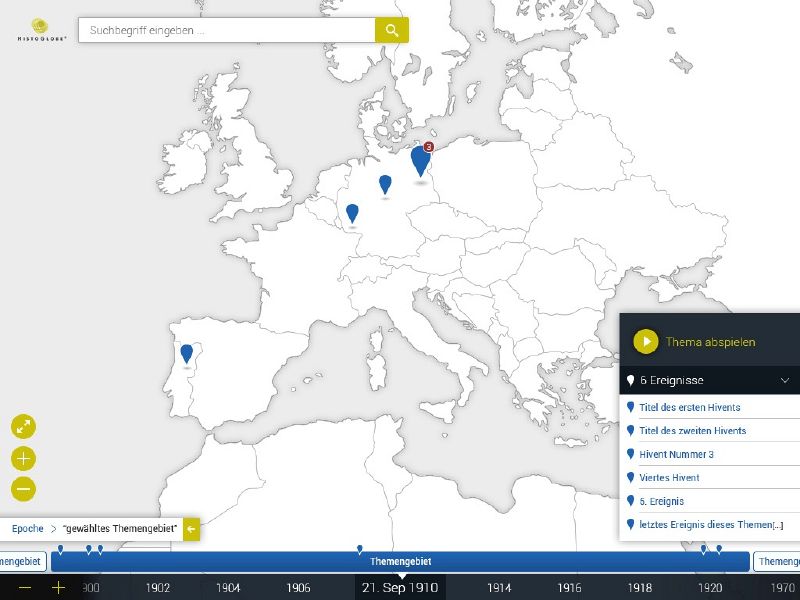This screenshot has height=600, width=800.
Task: Click the timeline event pin above 1920
Action: coord(704,549)
